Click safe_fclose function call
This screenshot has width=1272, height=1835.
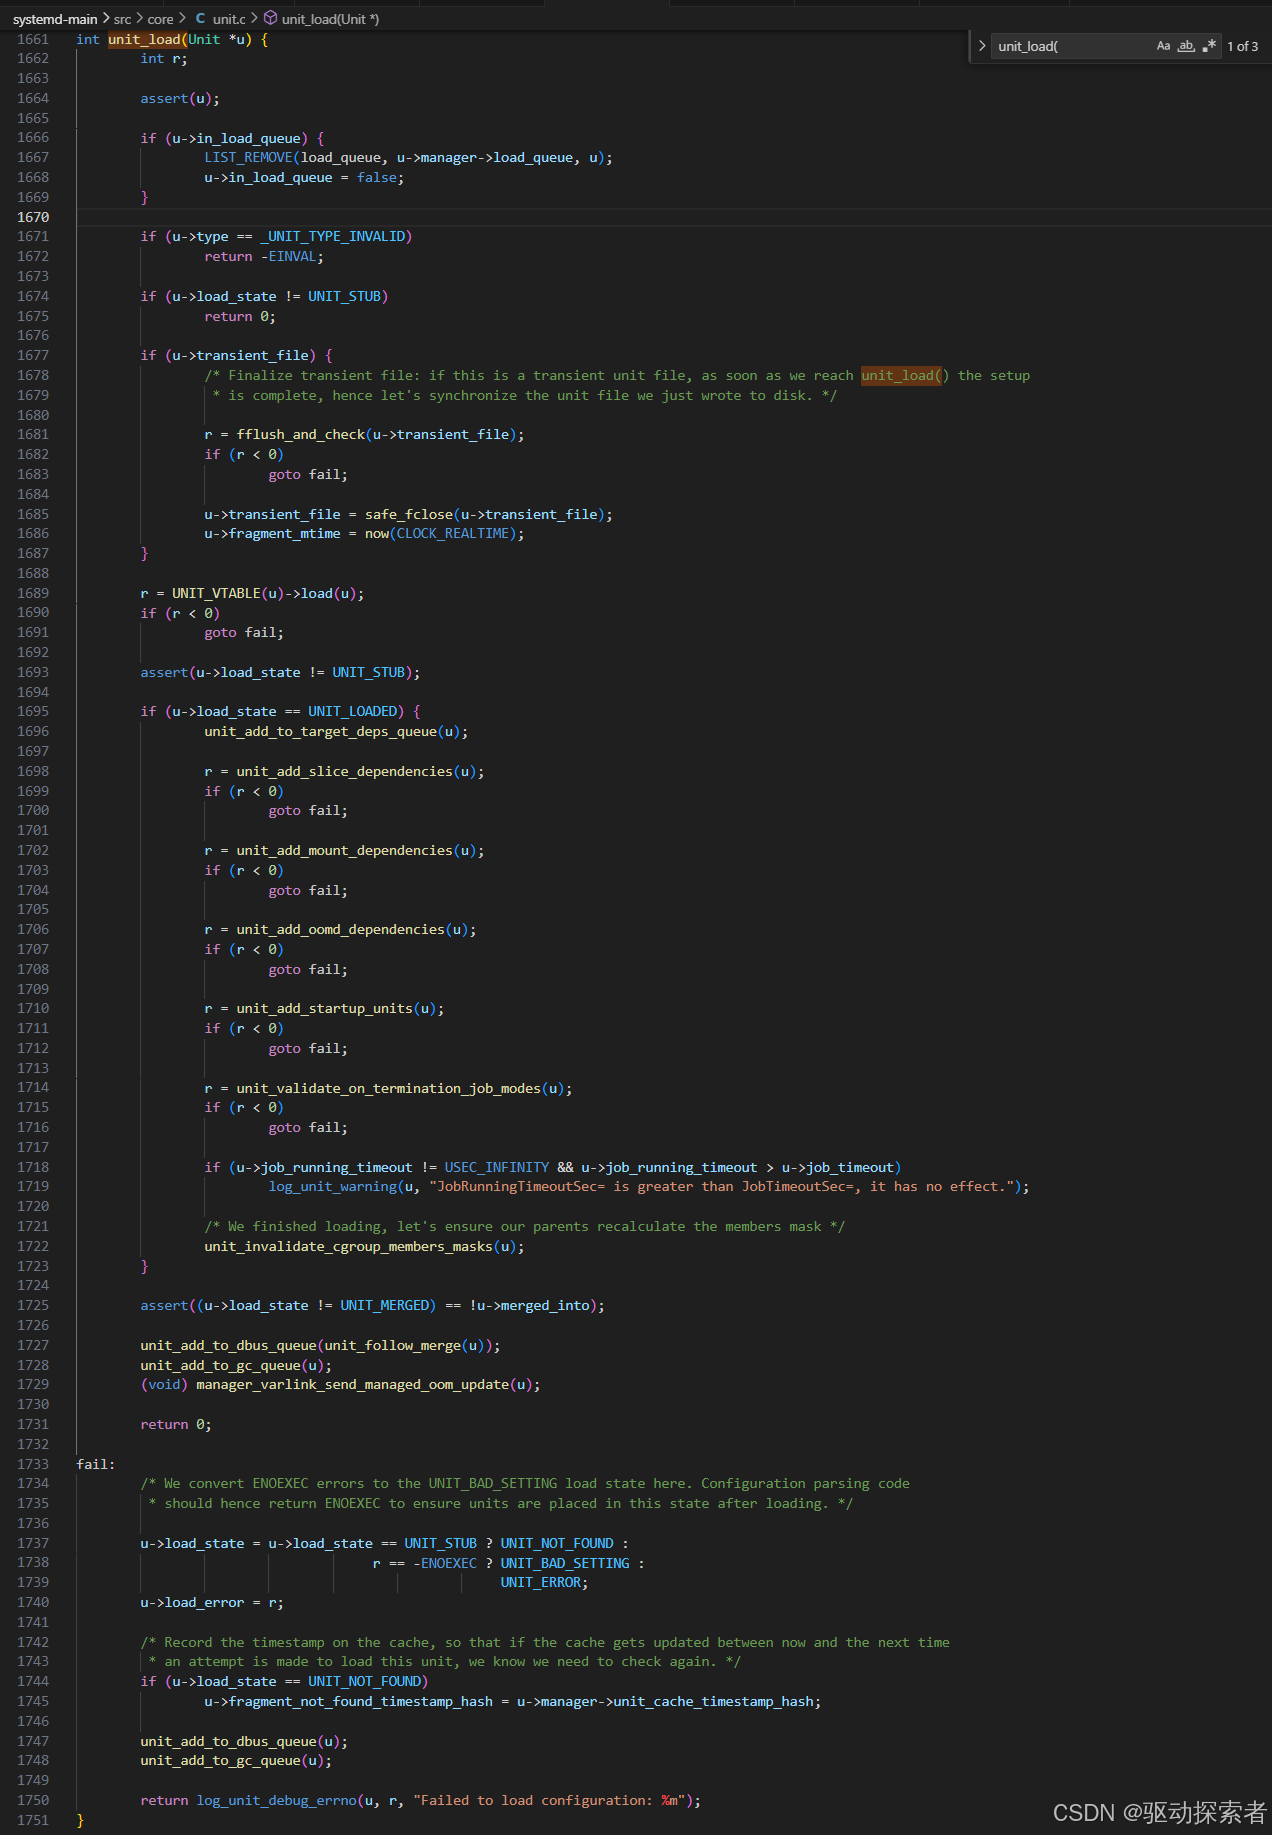click(x=408, y=514)
